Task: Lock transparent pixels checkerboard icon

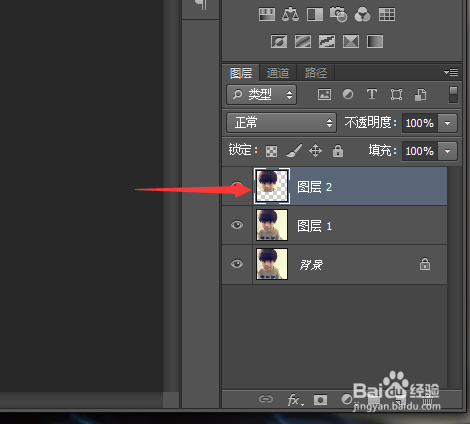Action: point(271,151)
